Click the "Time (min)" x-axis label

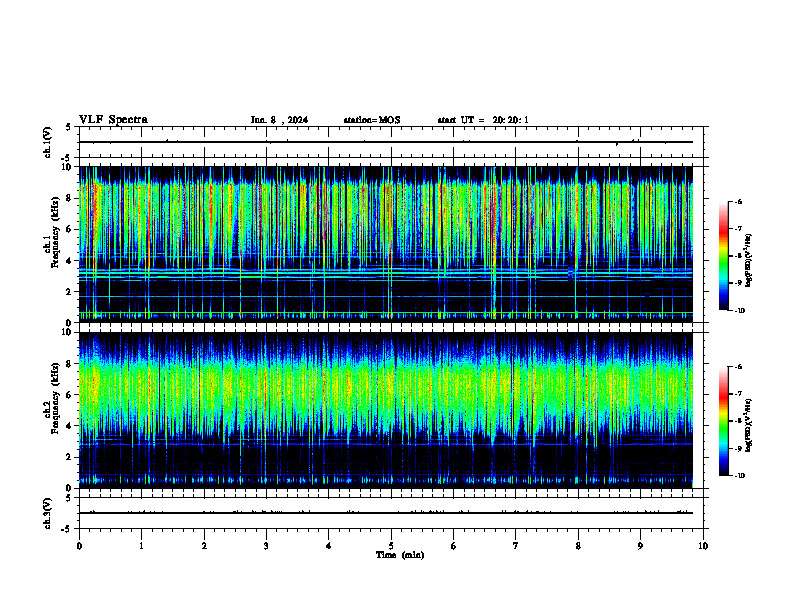400,555
